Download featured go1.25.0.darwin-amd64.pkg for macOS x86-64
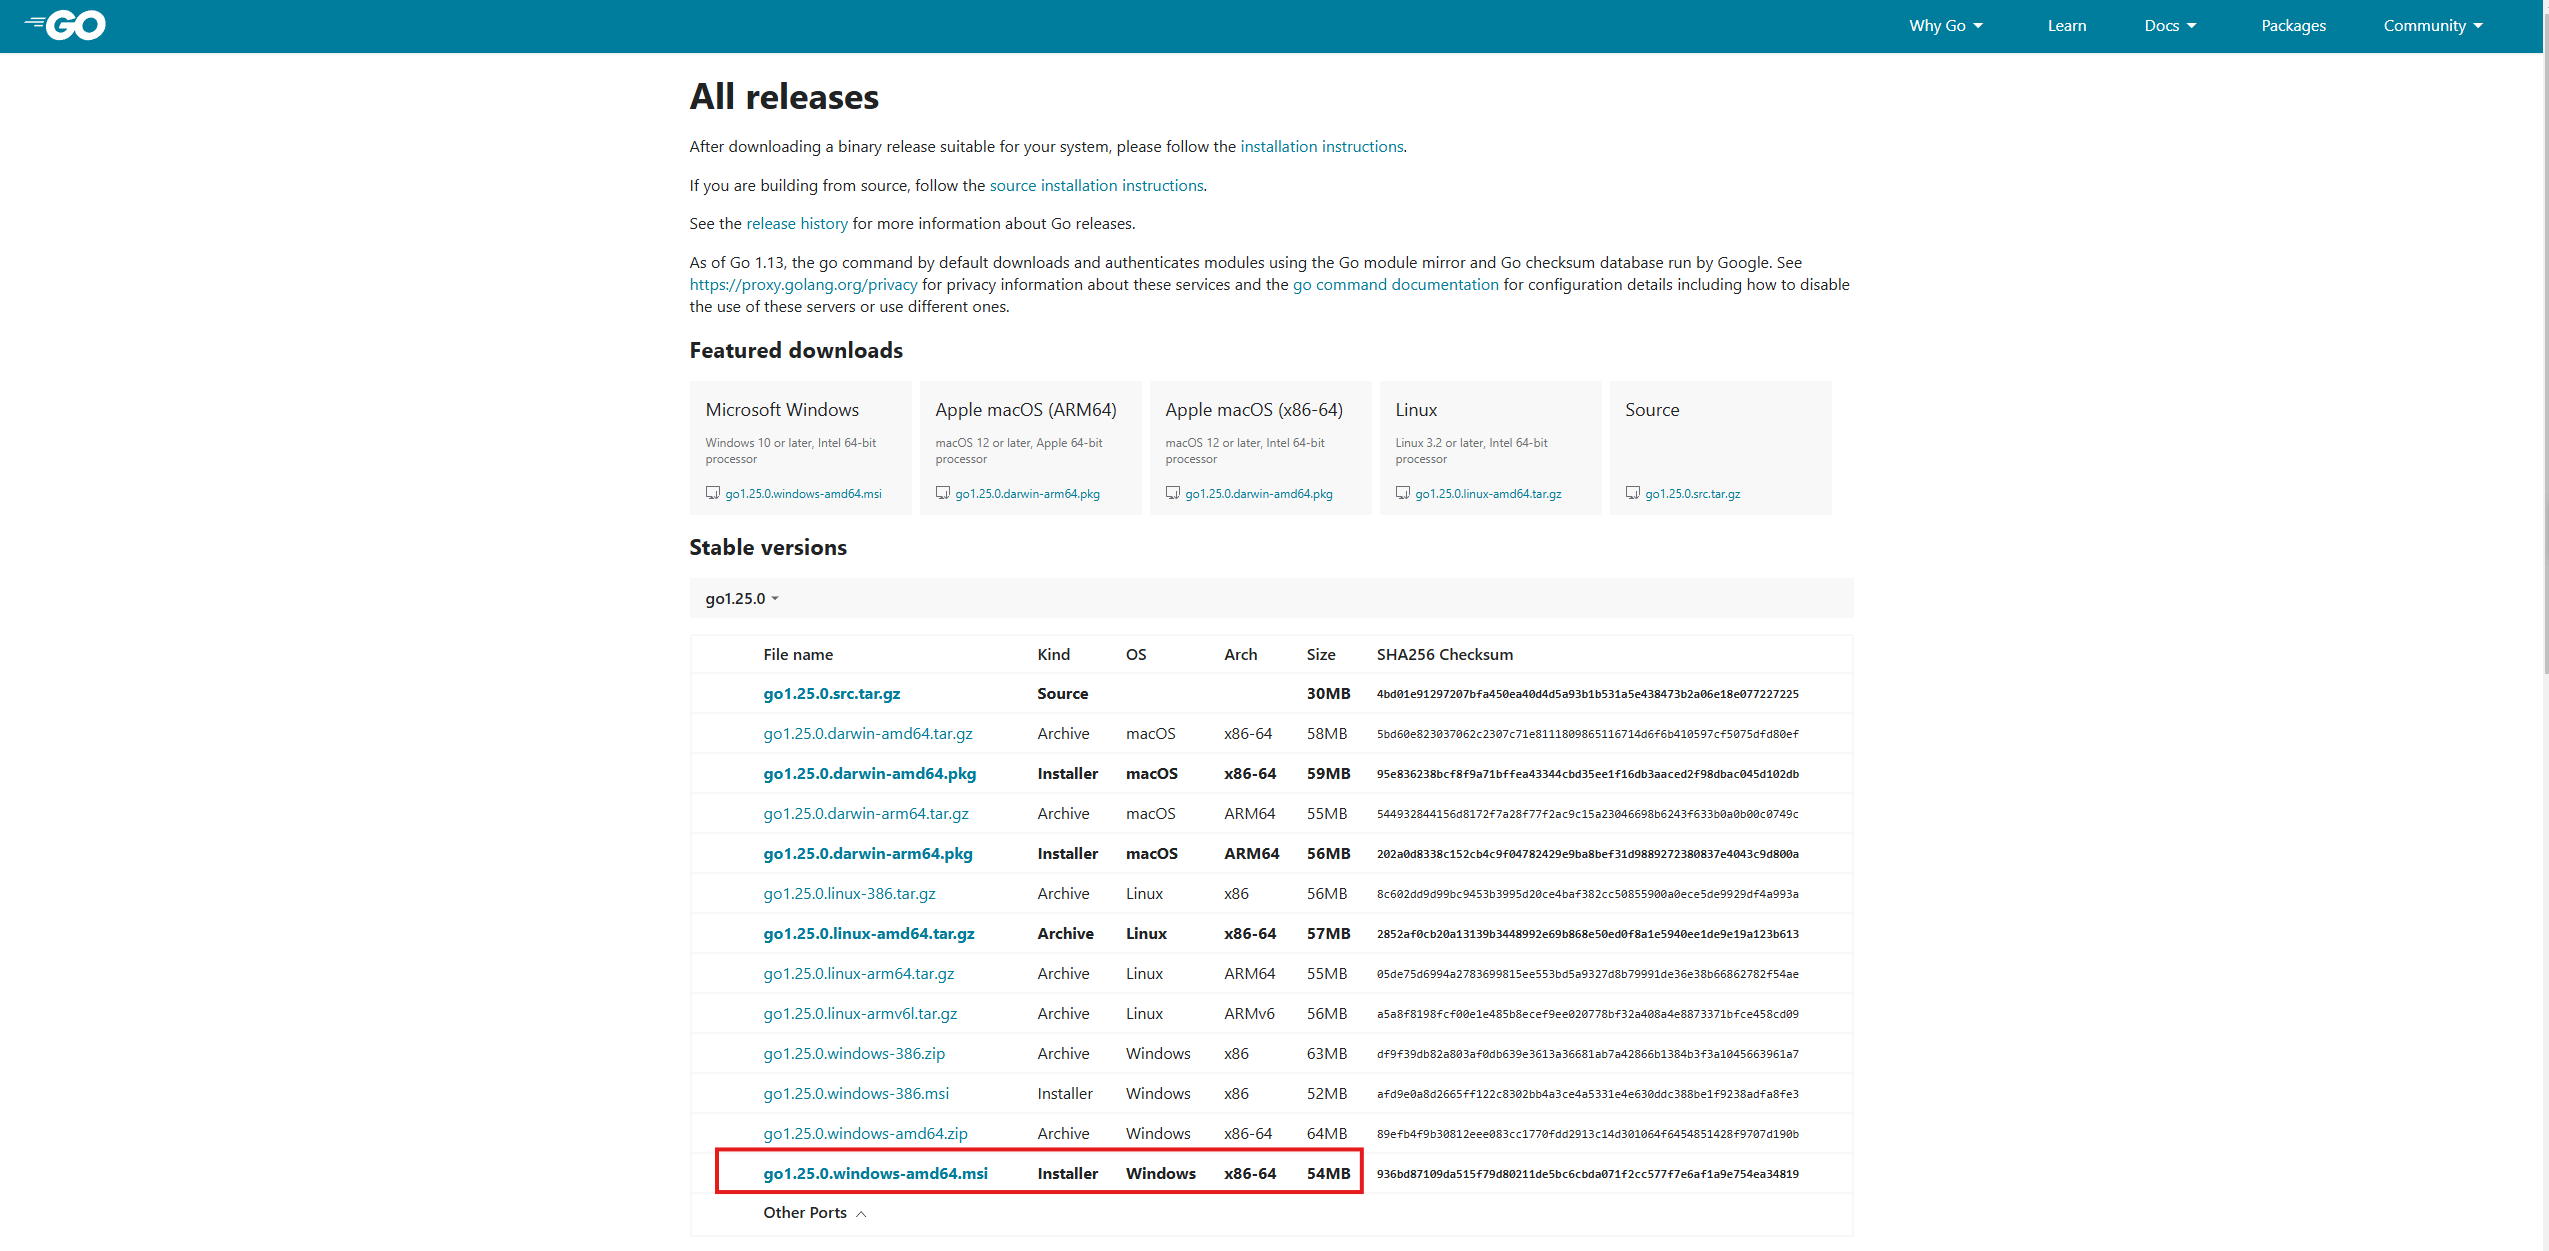Viewport: 2549px width, 1251px height. coord(1259,494)
